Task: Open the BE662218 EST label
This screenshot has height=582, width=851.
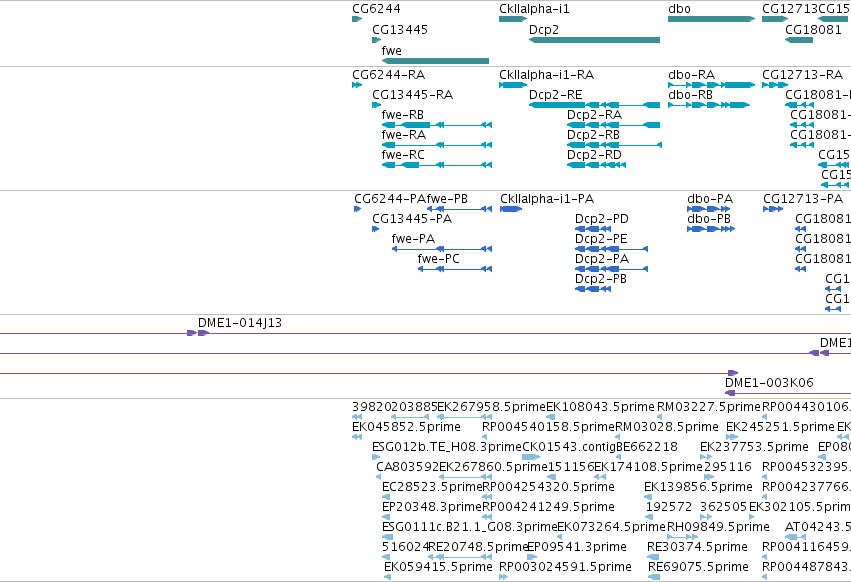Action: pos(647,447)
